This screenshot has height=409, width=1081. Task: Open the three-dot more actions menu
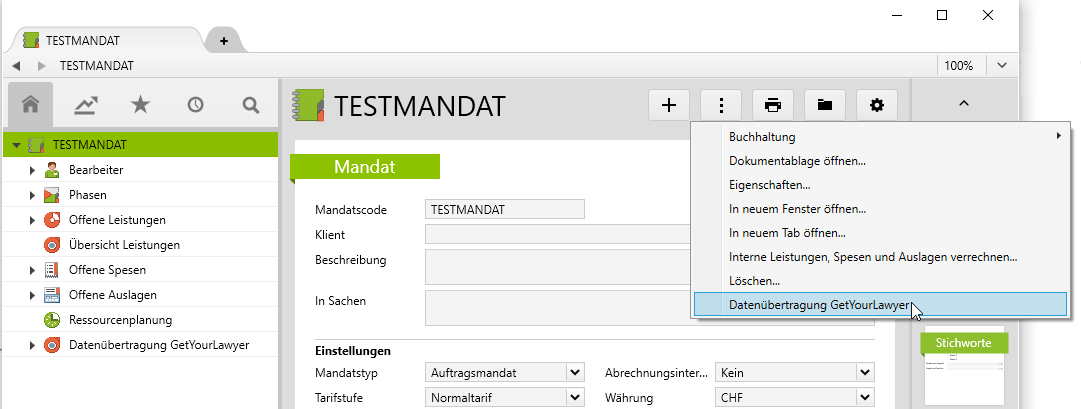coord(721,106)
